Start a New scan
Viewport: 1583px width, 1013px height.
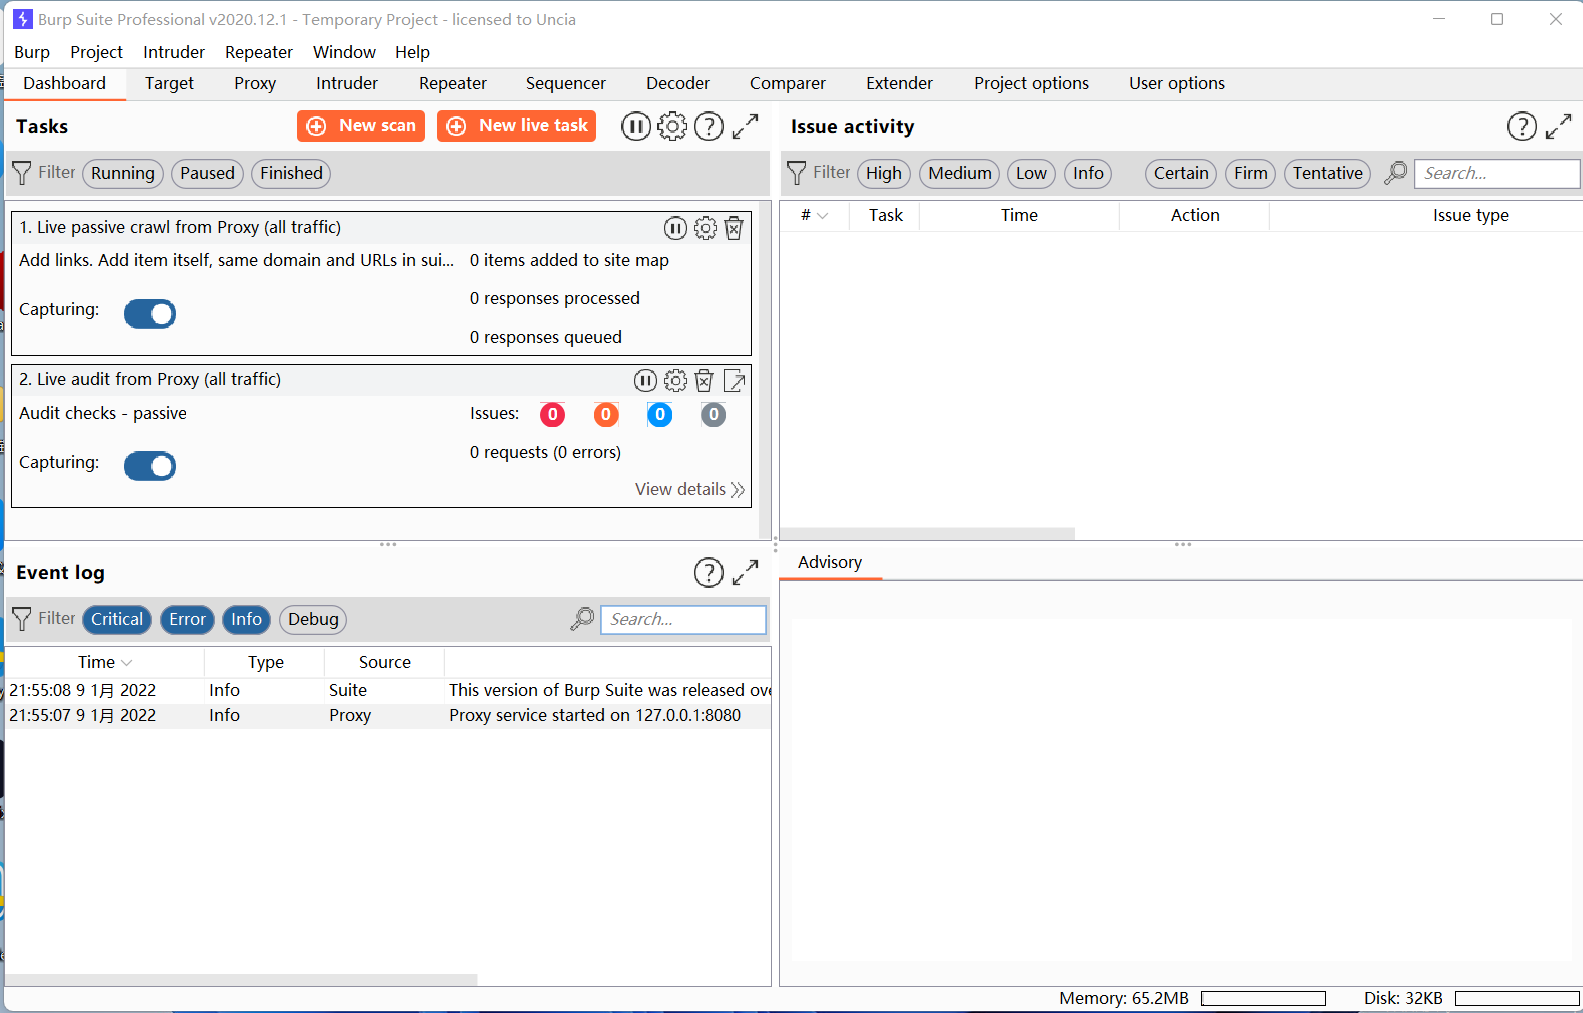[x=361, y=126]
